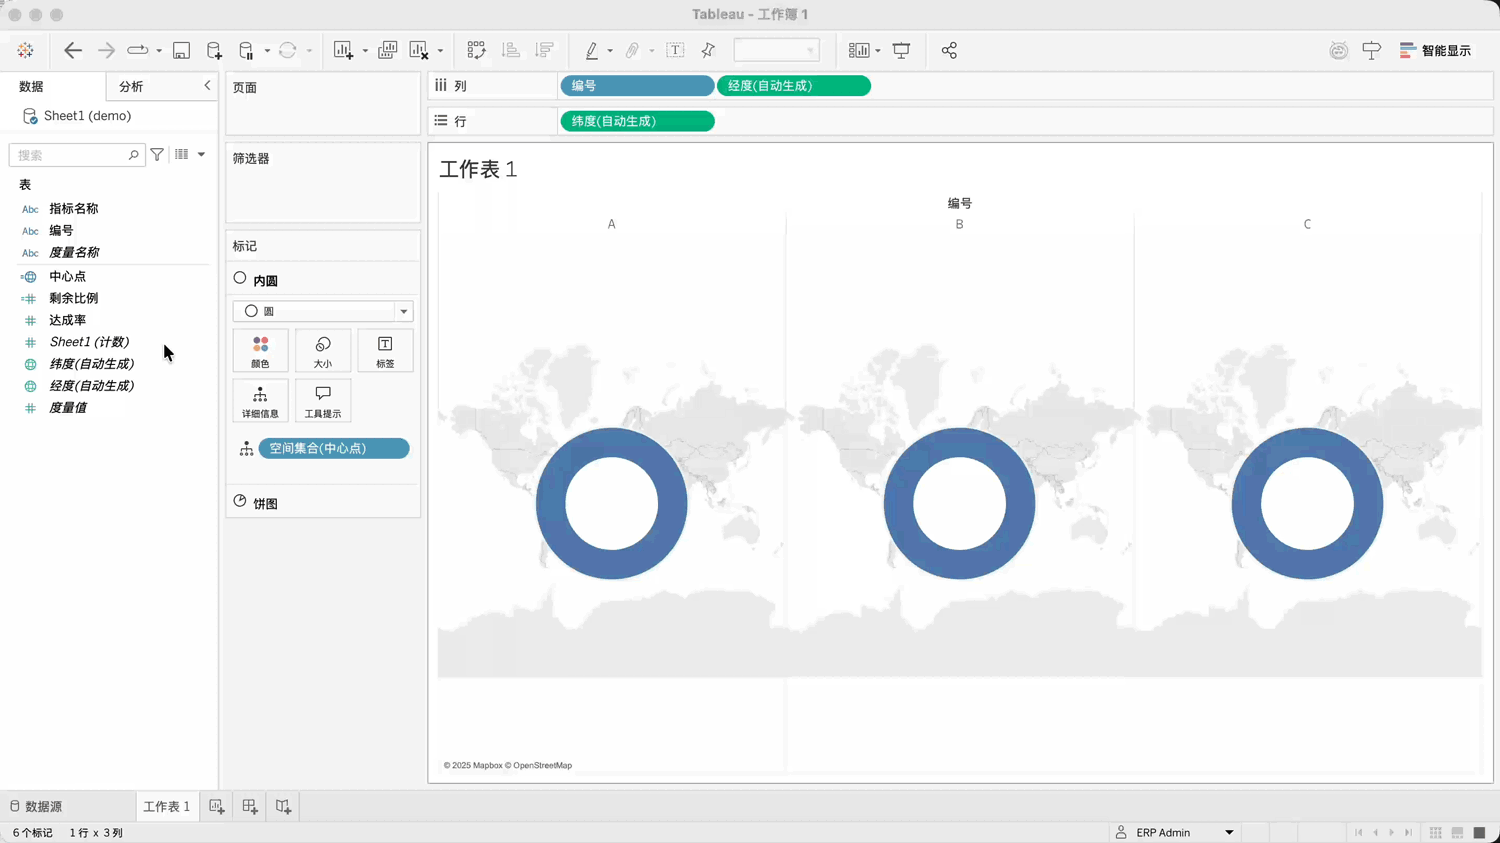
Task: Toggle the Show Me 智能显示 panel
Action: (x=1435, y=50)
